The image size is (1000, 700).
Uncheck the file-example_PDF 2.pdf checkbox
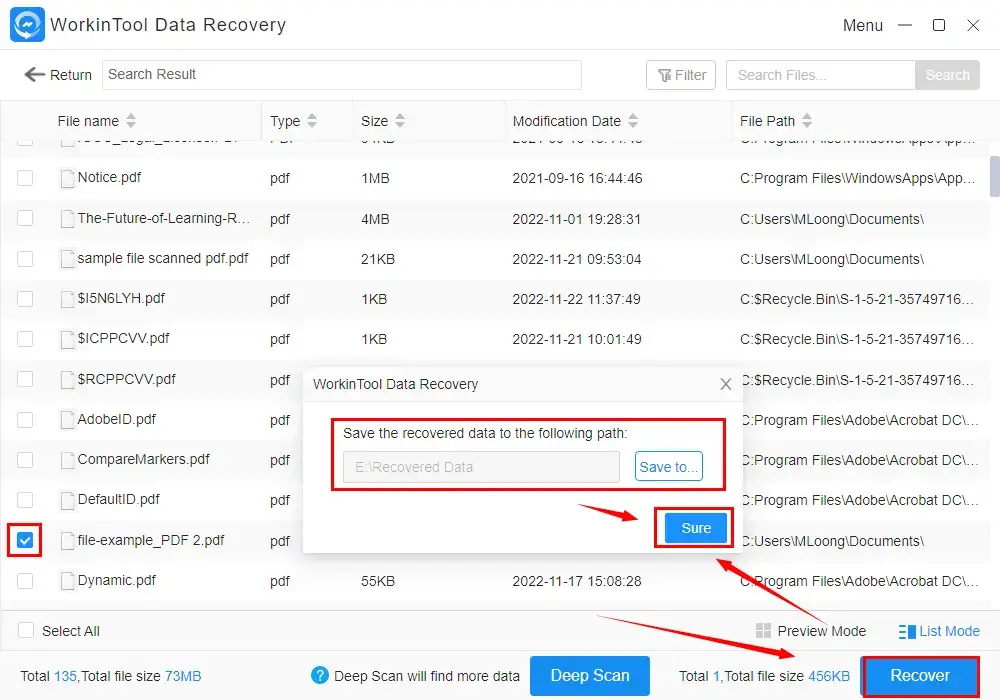25,540
